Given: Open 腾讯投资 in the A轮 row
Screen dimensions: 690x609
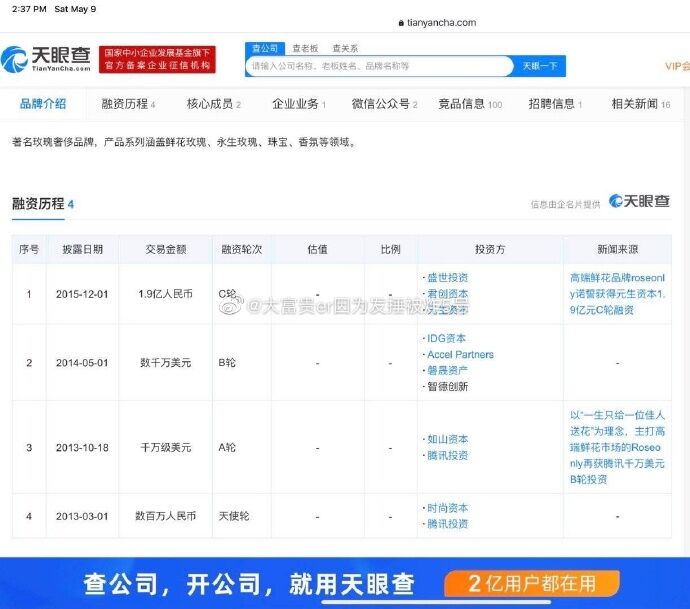Looking at the screenshot, I should pos(448,455).
